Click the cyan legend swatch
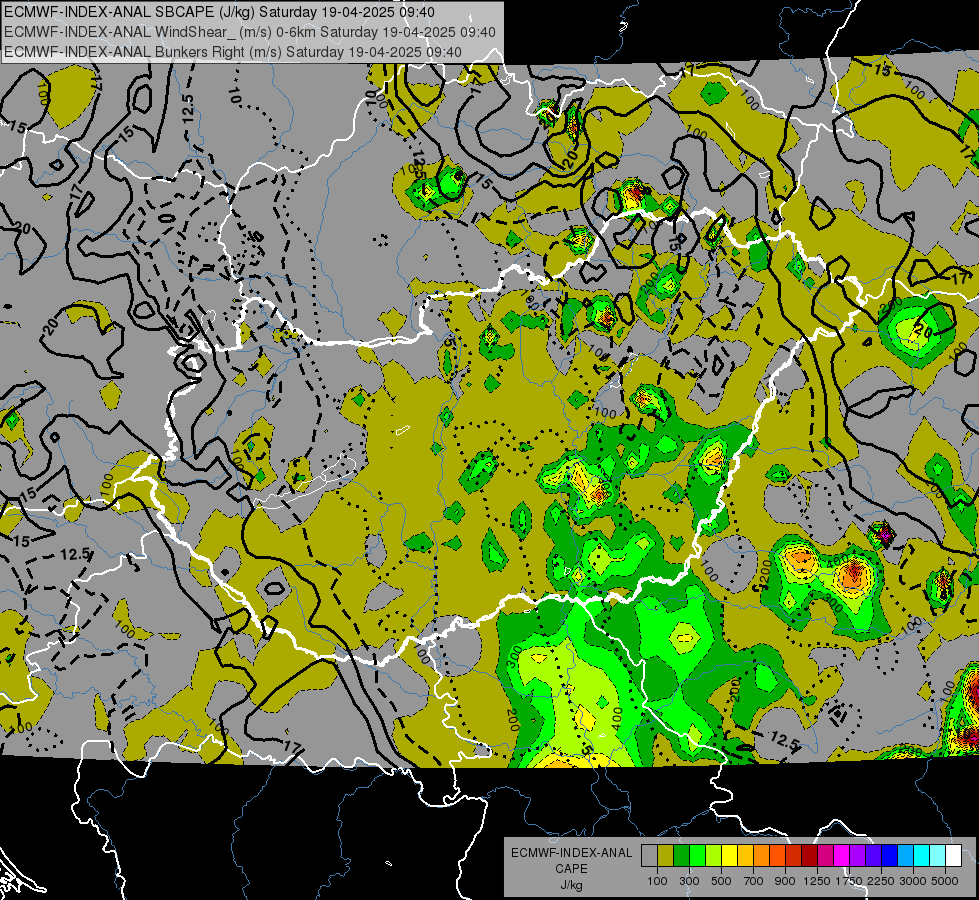The image size is (979, 900). tap(922, 856)
